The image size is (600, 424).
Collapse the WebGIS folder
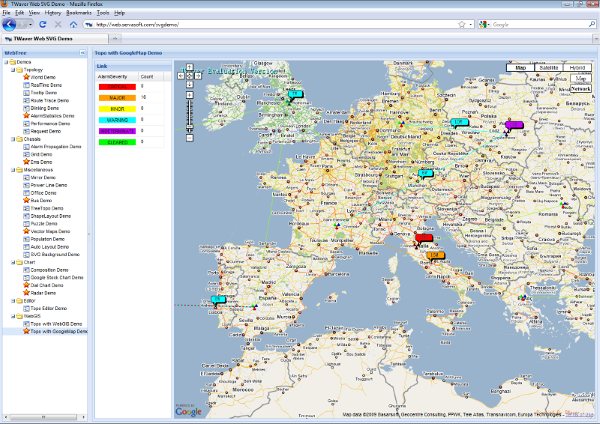[13, 316]
